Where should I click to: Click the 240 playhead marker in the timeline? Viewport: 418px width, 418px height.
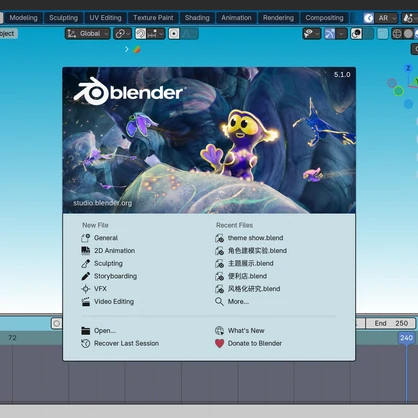[x=406, y=338]
